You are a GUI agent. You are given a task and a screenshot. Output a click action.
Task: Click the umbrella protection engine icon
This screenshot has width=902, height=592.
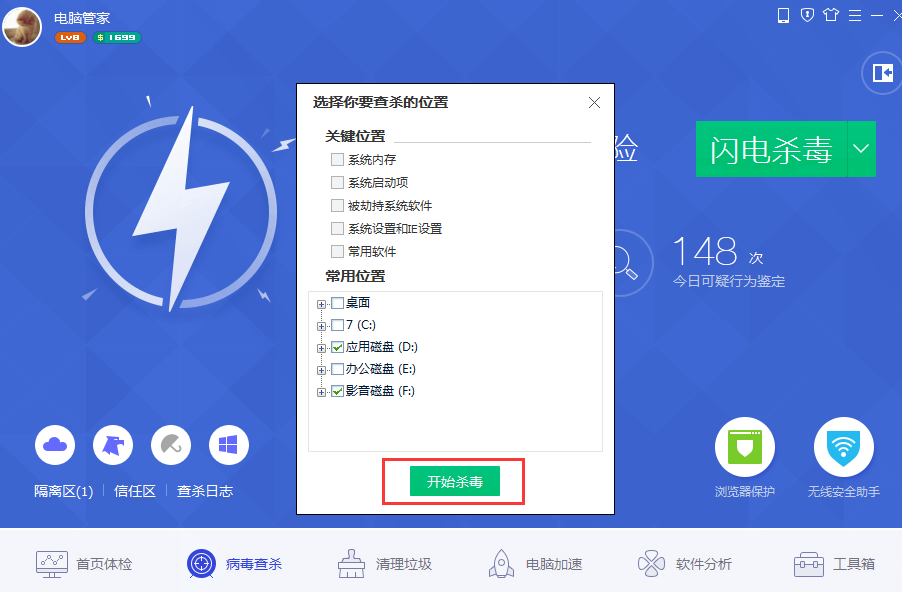point(171,445)
